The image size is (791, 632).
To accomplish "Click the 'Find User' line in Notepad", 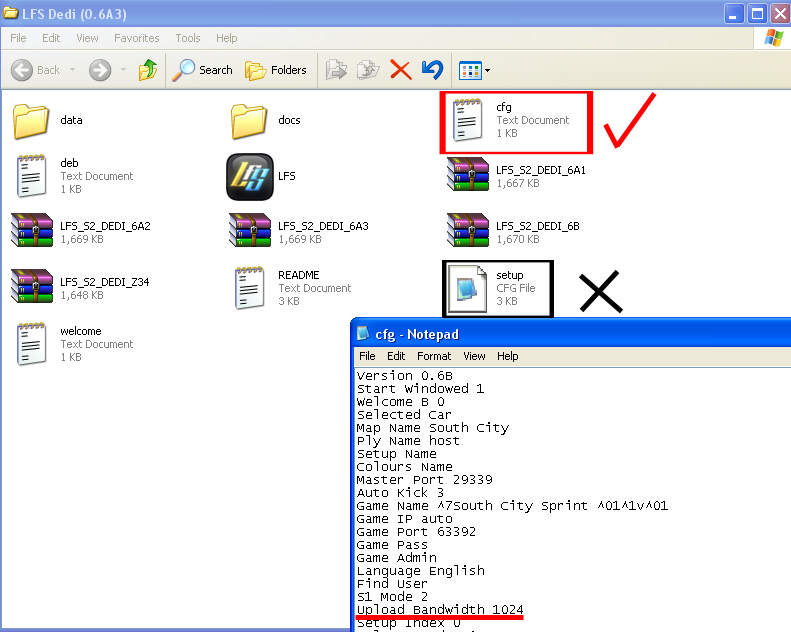I will click(x=392, y=584).
